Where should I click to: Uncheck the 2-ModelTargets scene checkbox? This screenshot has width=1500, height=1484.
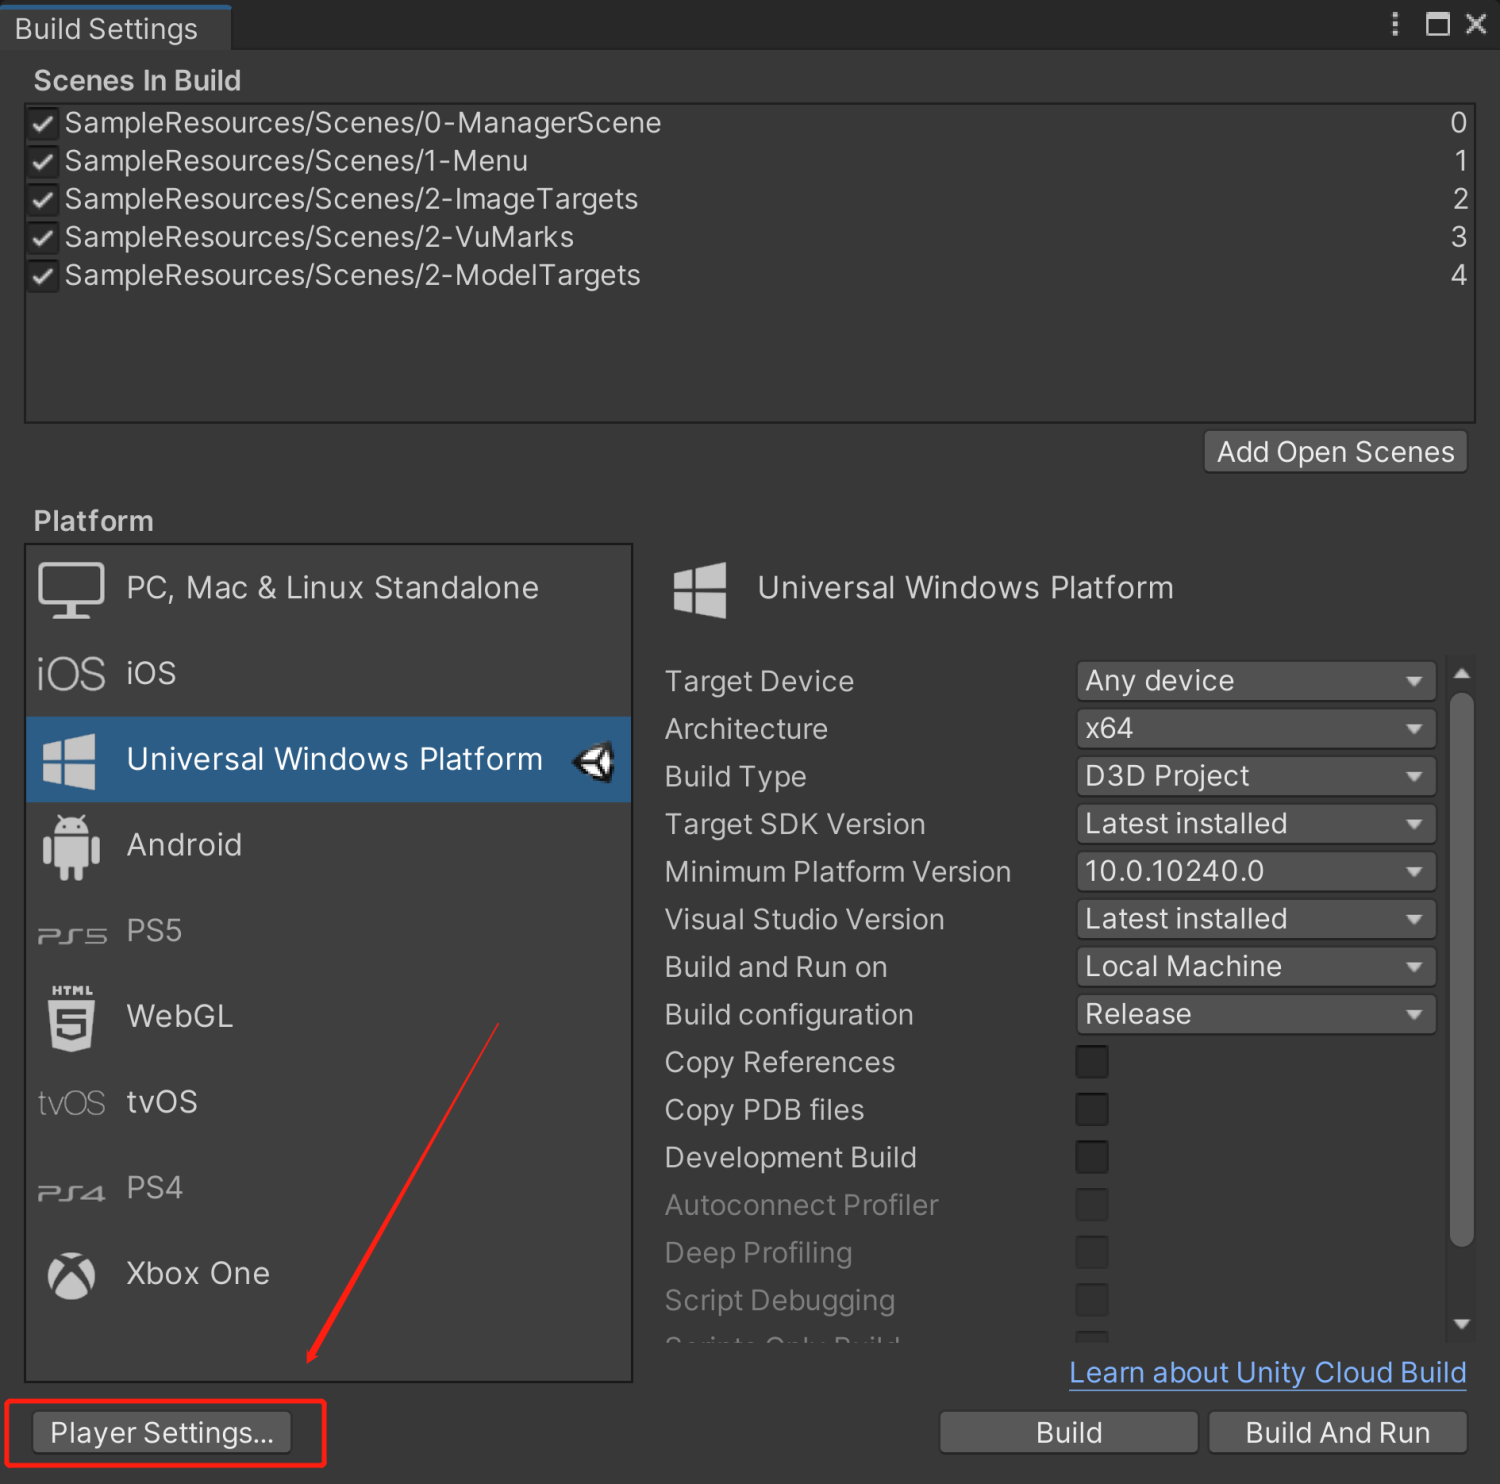(x=43, y=276)
